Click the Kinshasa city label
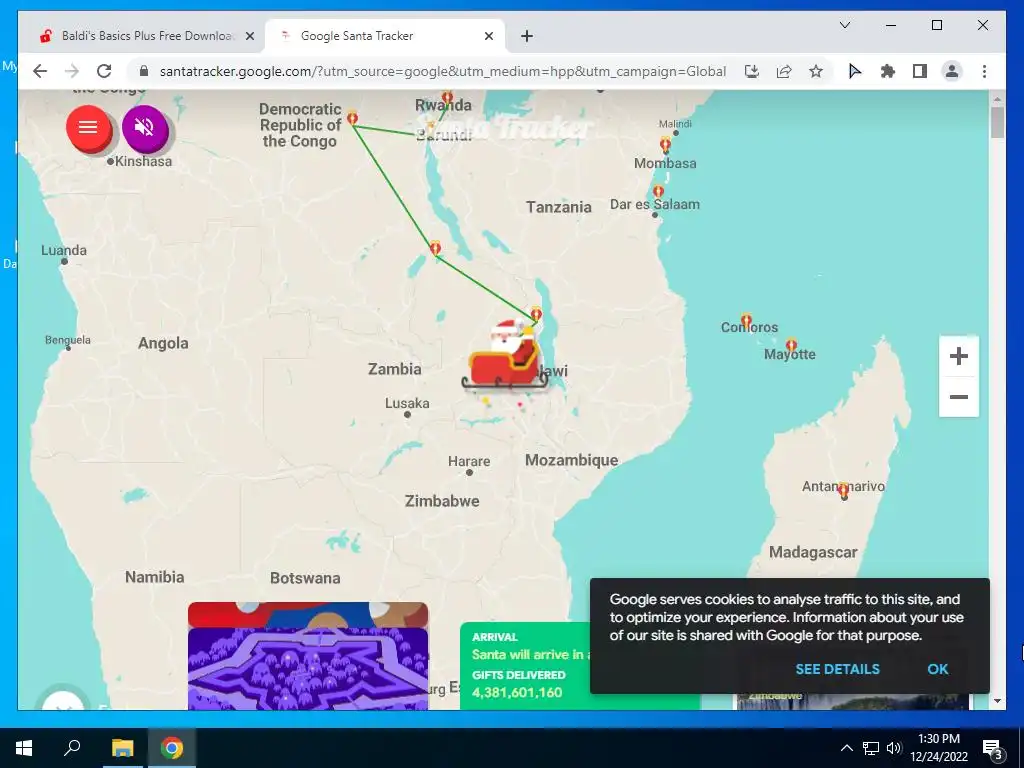Screen dimensions: 1024x768 coord(143,161)
